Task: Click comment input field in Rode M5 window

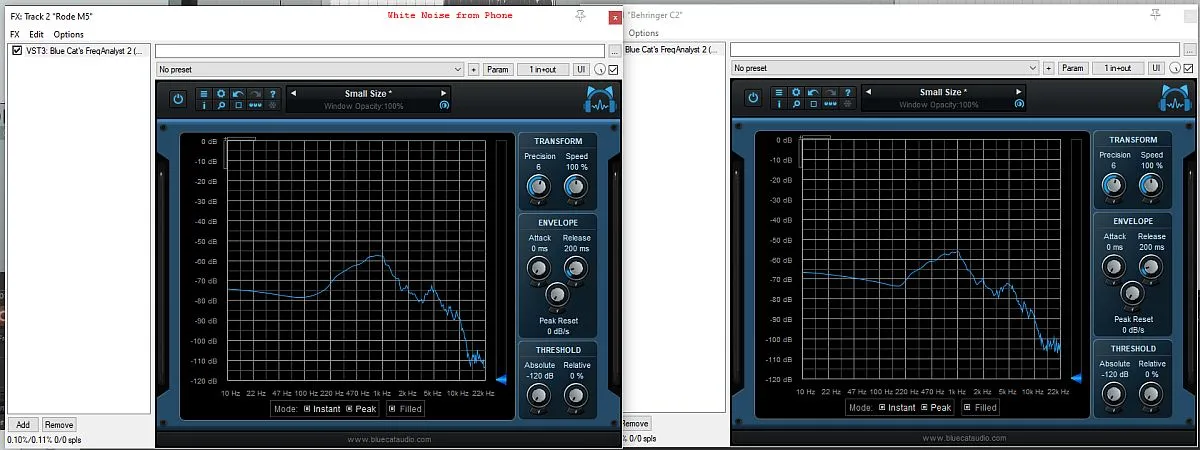Action: pos(380,50)
